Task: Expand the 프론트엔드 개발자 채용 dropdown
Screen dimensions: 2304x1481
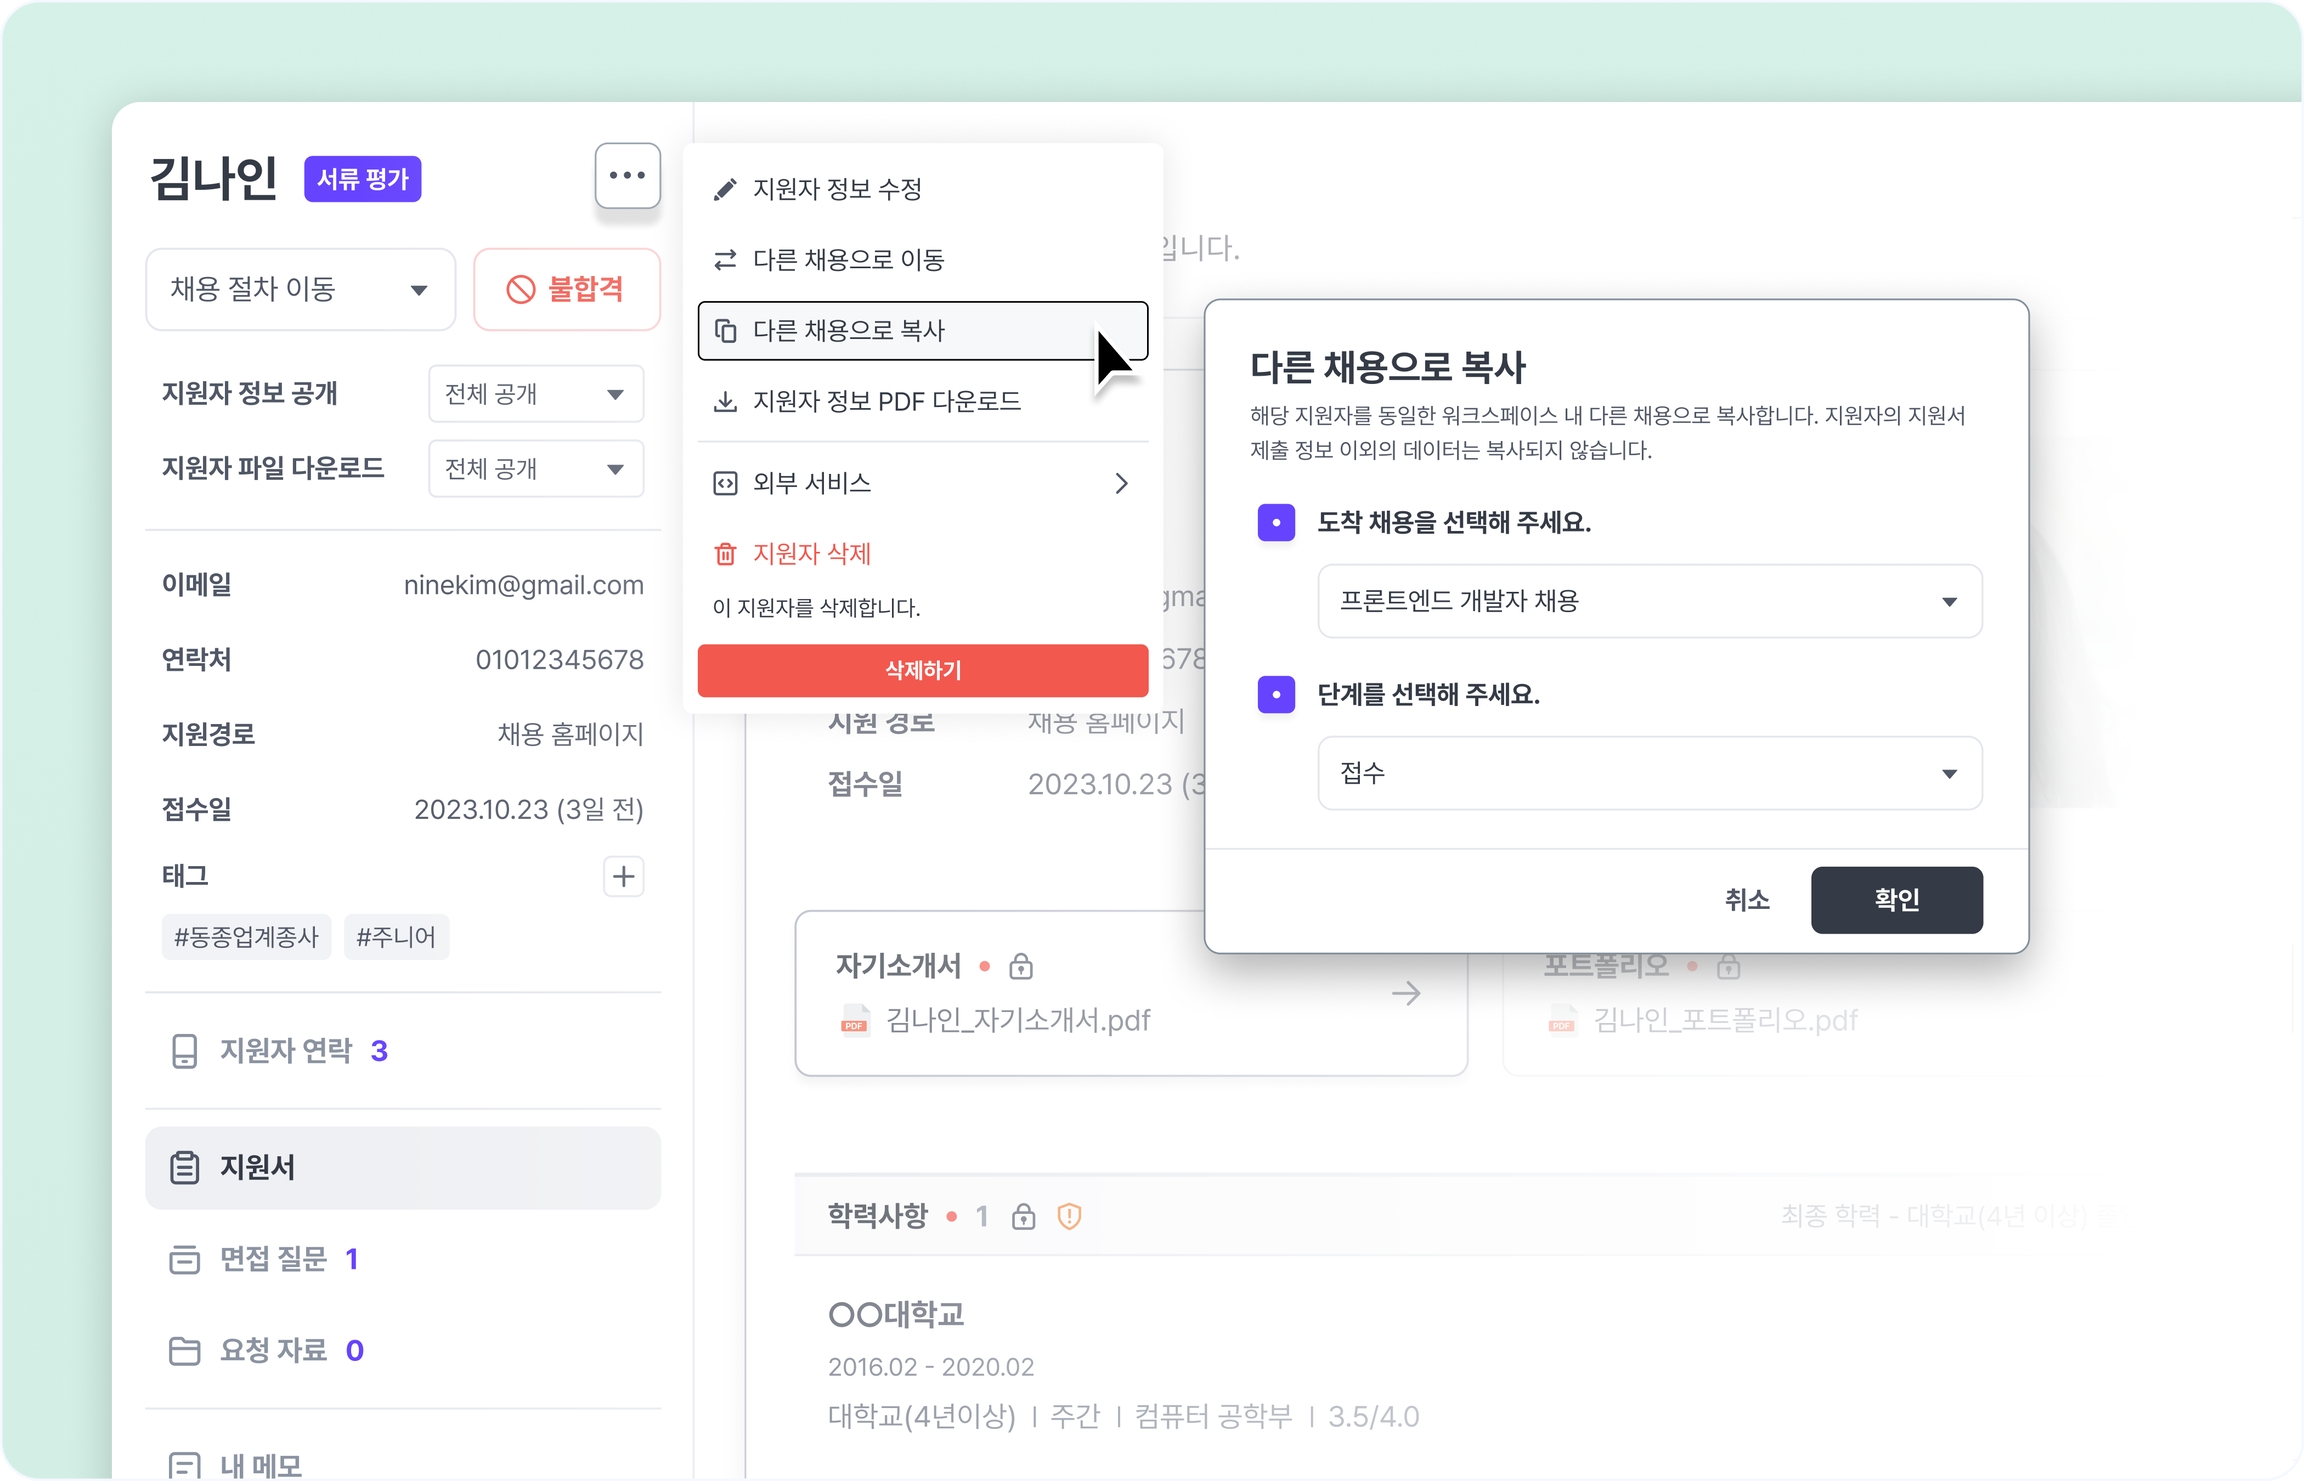Action: [1649, 601]
